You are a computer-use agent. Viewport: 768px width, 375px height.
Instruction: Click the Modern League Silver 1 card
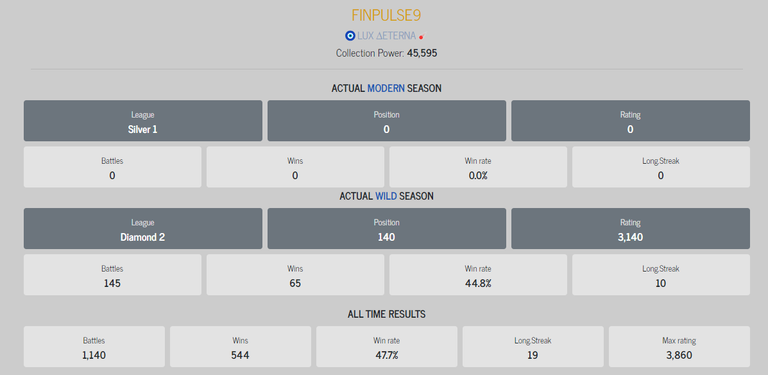click(x=143, y=121)
